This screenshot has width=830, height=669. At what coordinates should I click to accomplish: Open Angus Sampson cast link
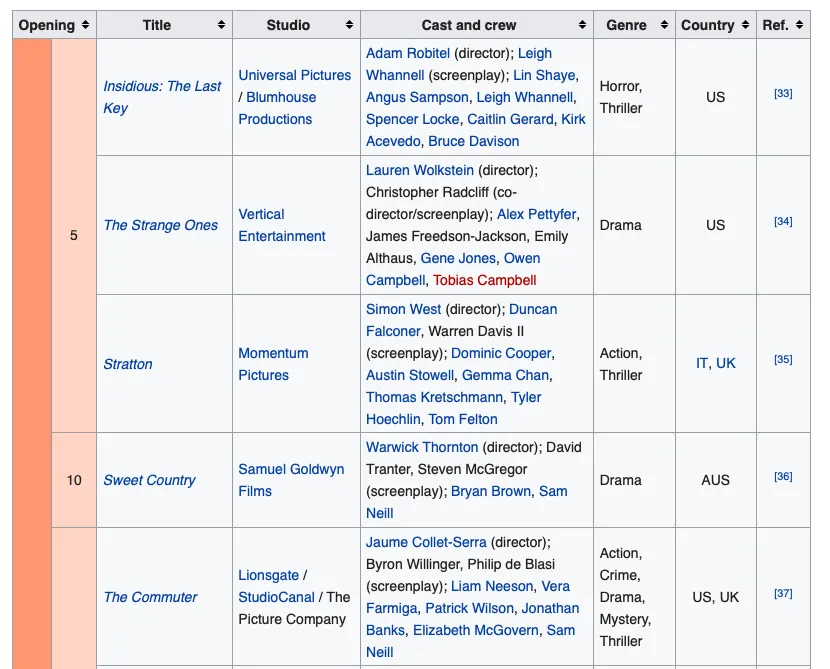click(x=417, y=97)
